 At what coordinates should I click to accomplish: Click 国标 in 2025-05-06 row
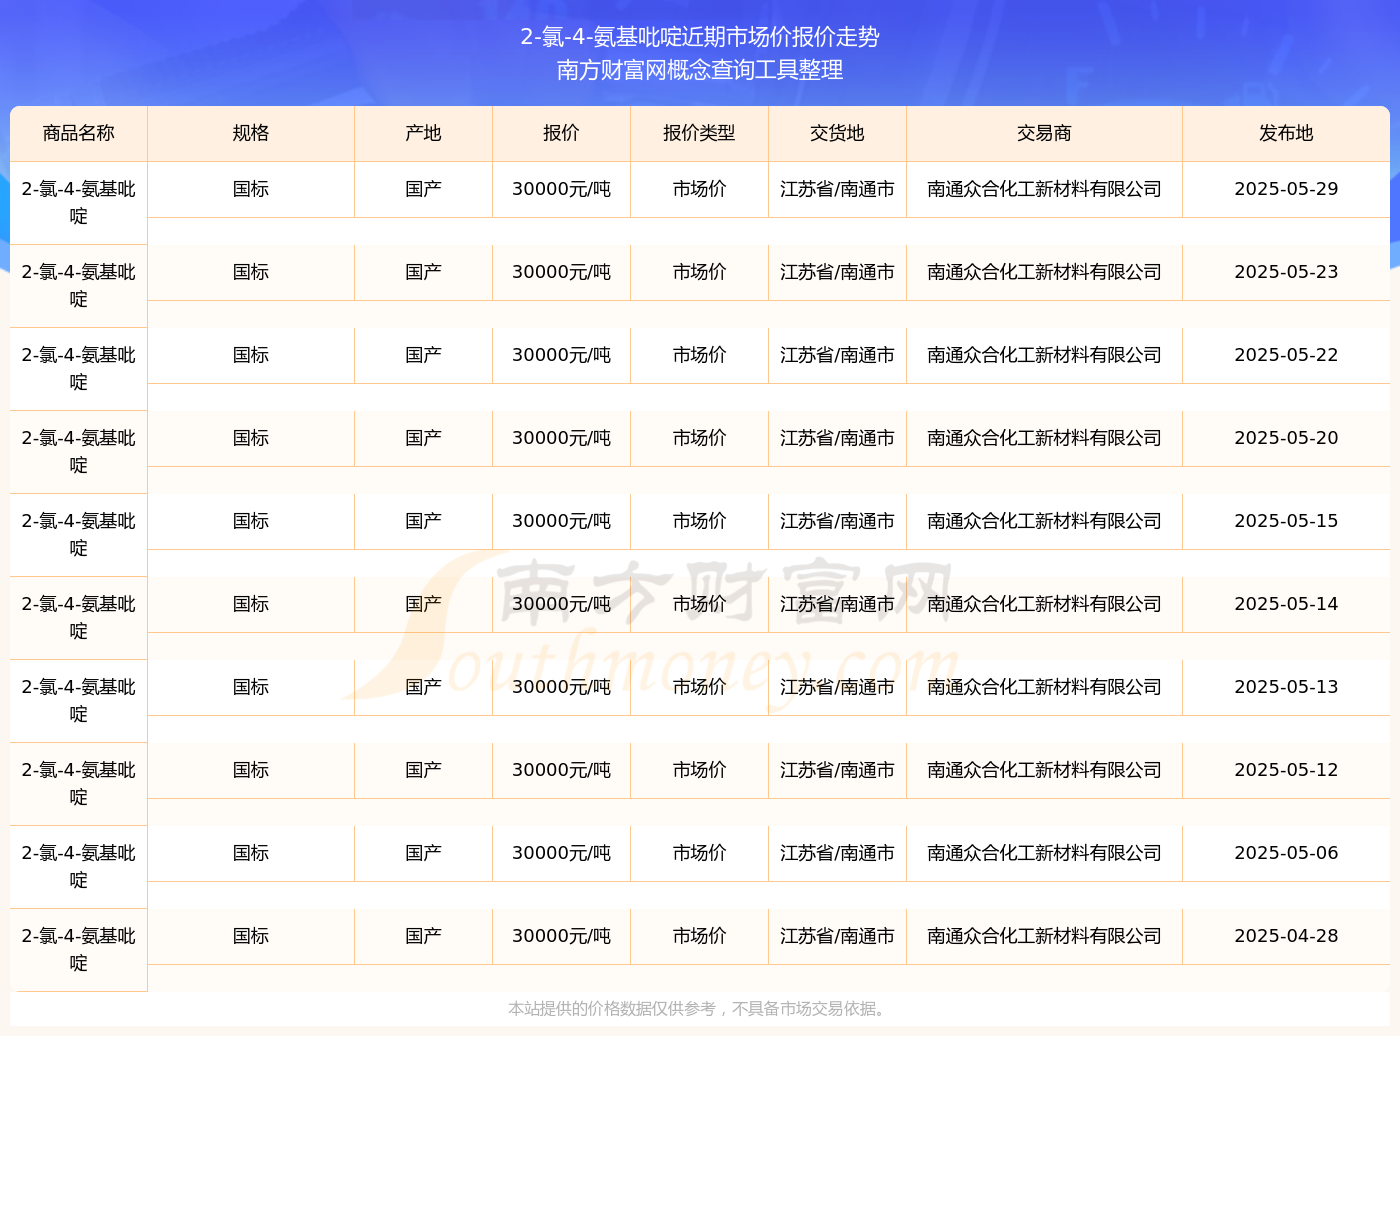[251, 853]
